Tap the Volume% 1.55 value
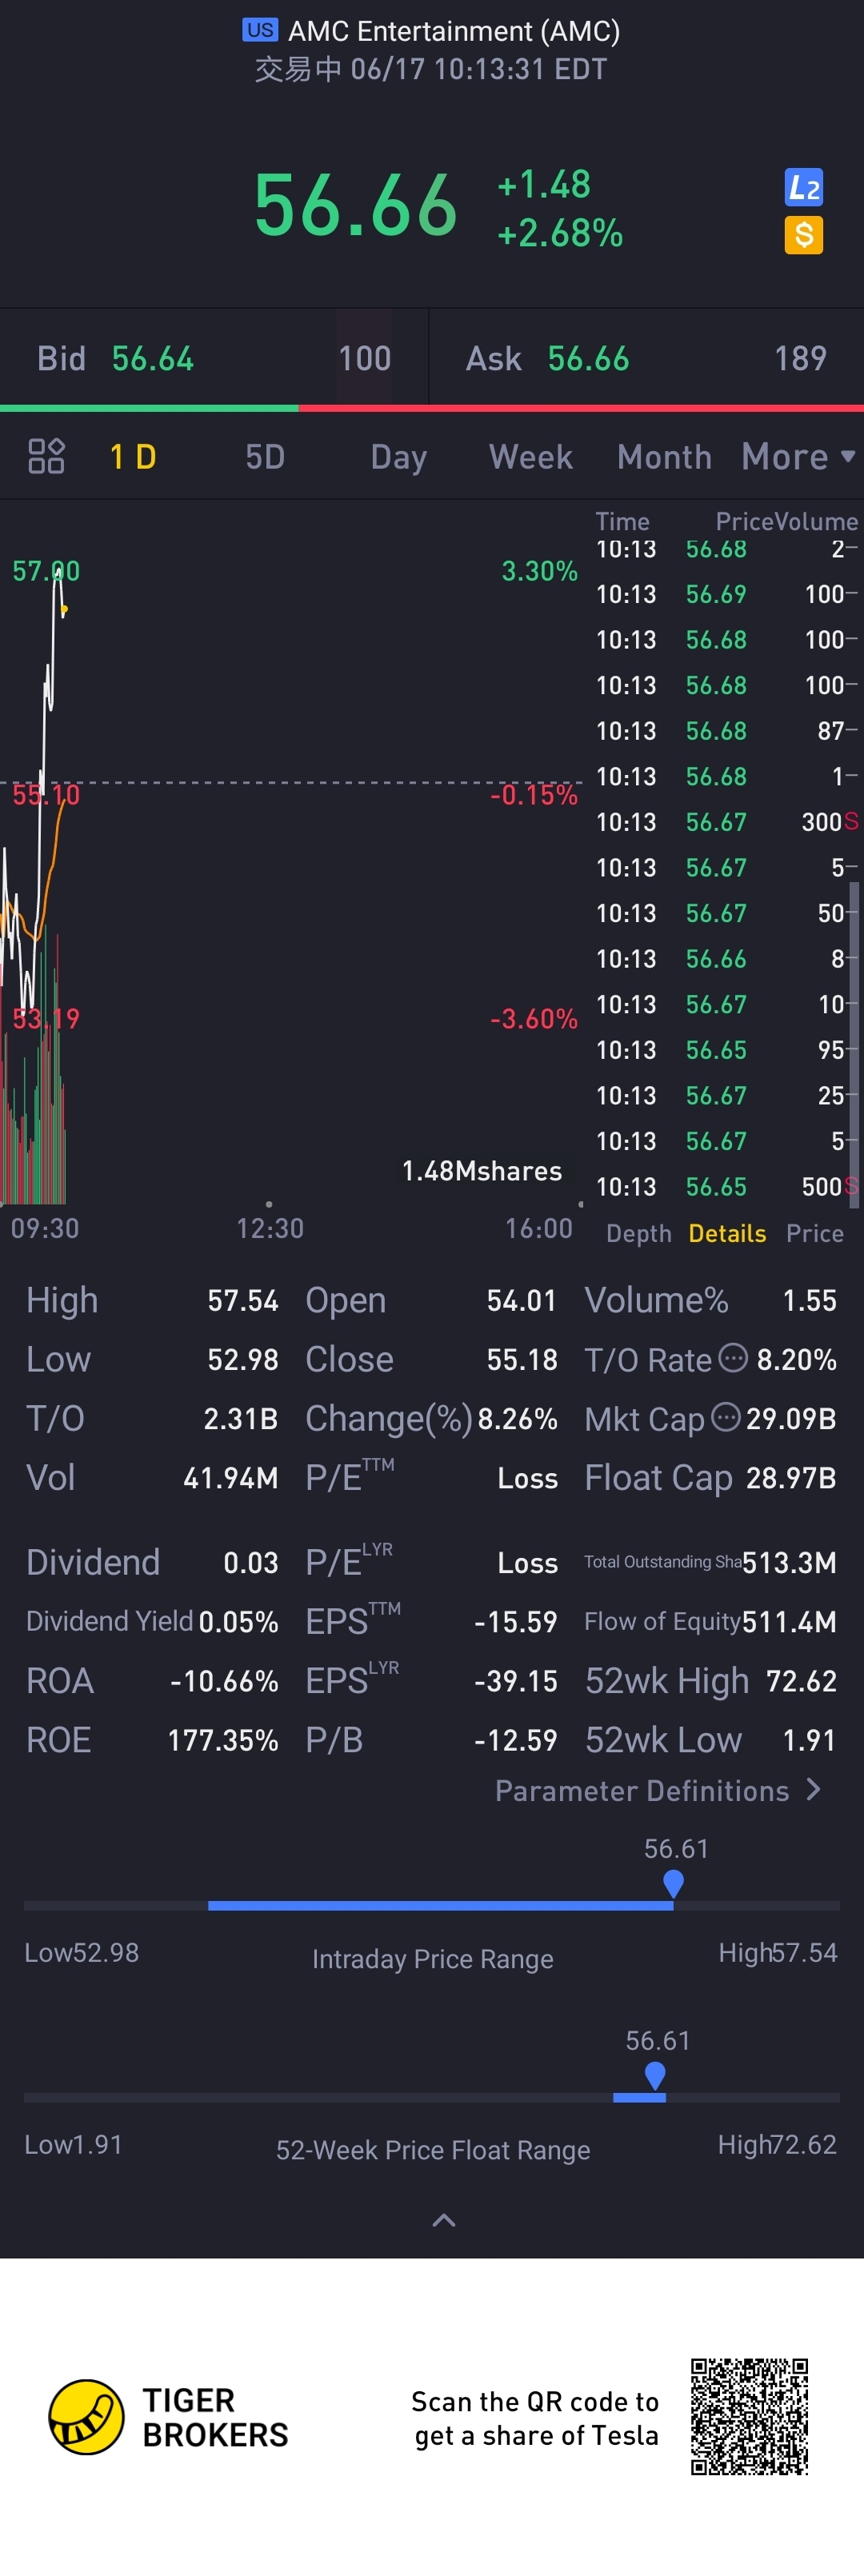This screenshot has width=864, height=2576. (x=810, y=1300)
